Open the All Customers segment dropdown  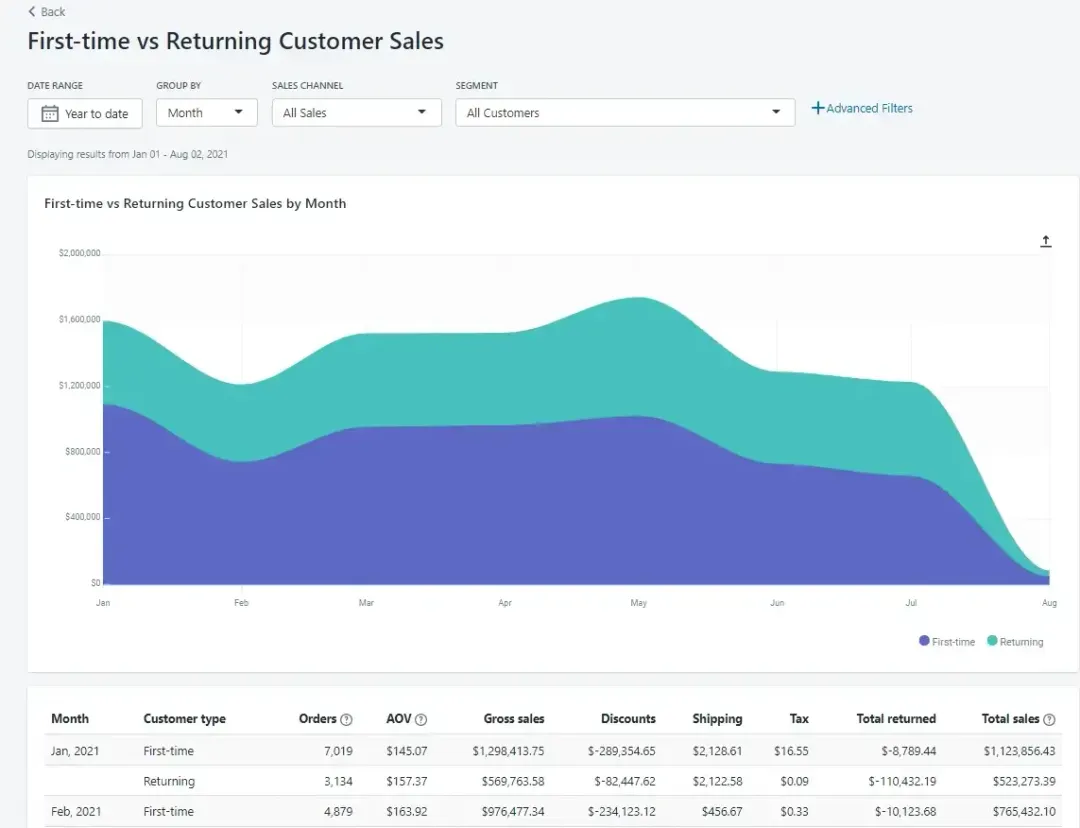tap(625, 112)
